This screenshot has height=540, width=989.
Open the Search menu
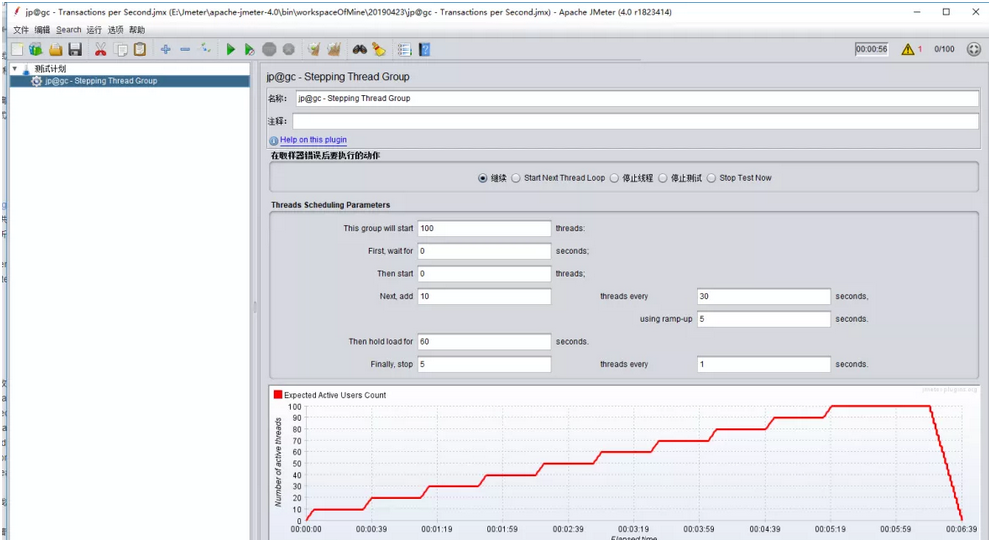point(69,30)
